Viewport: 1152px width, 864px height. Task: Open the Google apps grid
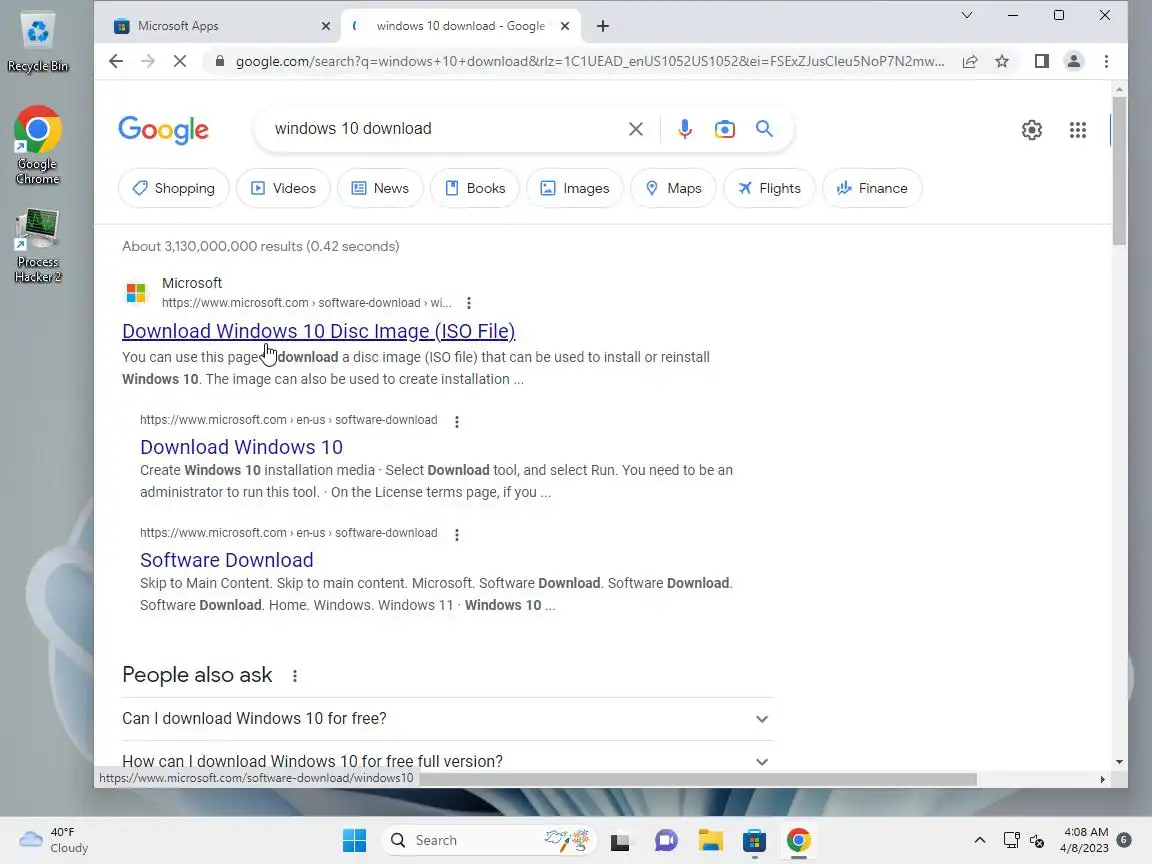click(1078, 130)
